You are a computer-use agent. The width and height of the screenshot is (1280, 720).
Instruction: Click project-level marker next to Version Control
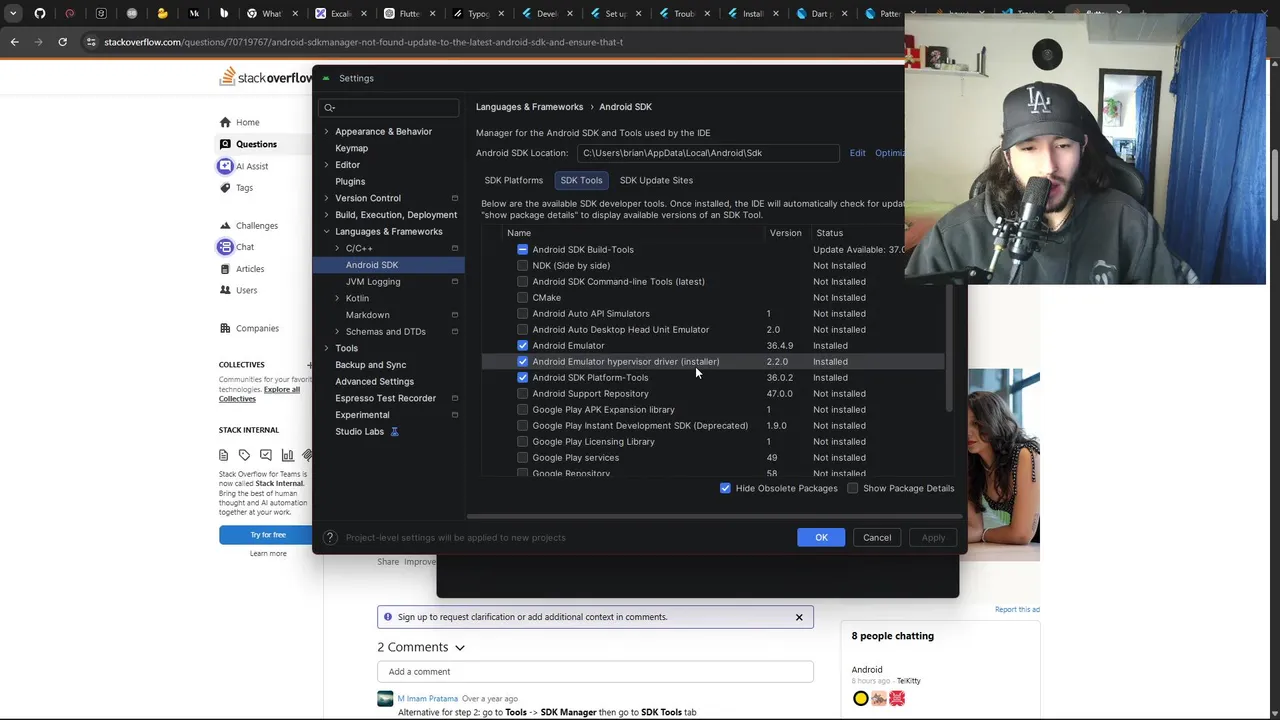pyautogui.click(x=455, y=198)
